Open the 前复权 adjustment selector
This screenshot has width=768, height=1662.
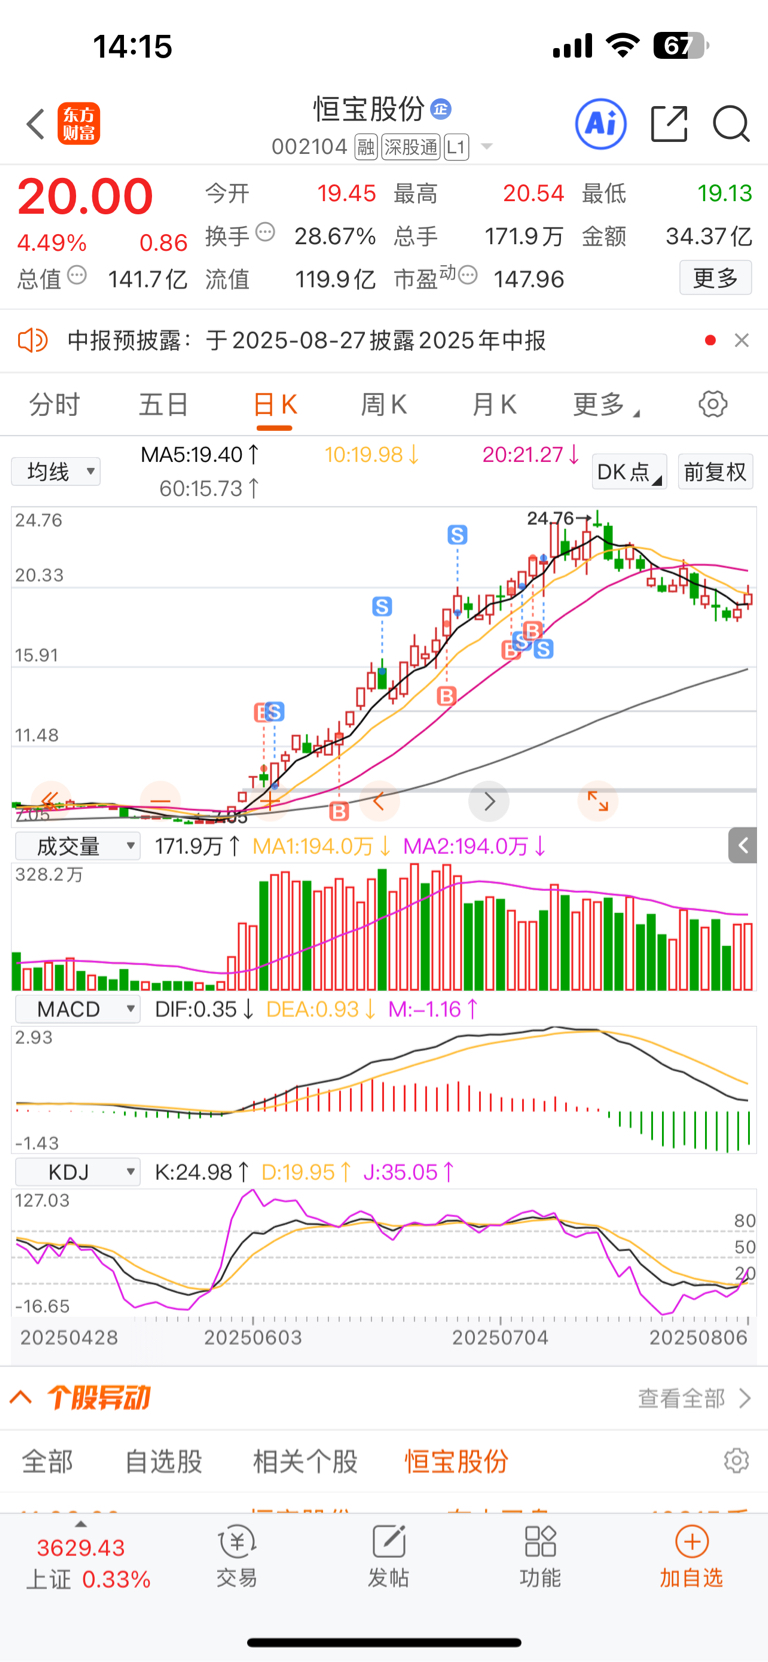[715, 472]
